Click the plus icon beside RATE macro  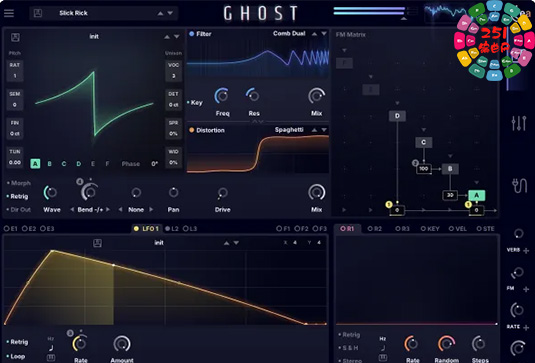pos(526,328)
